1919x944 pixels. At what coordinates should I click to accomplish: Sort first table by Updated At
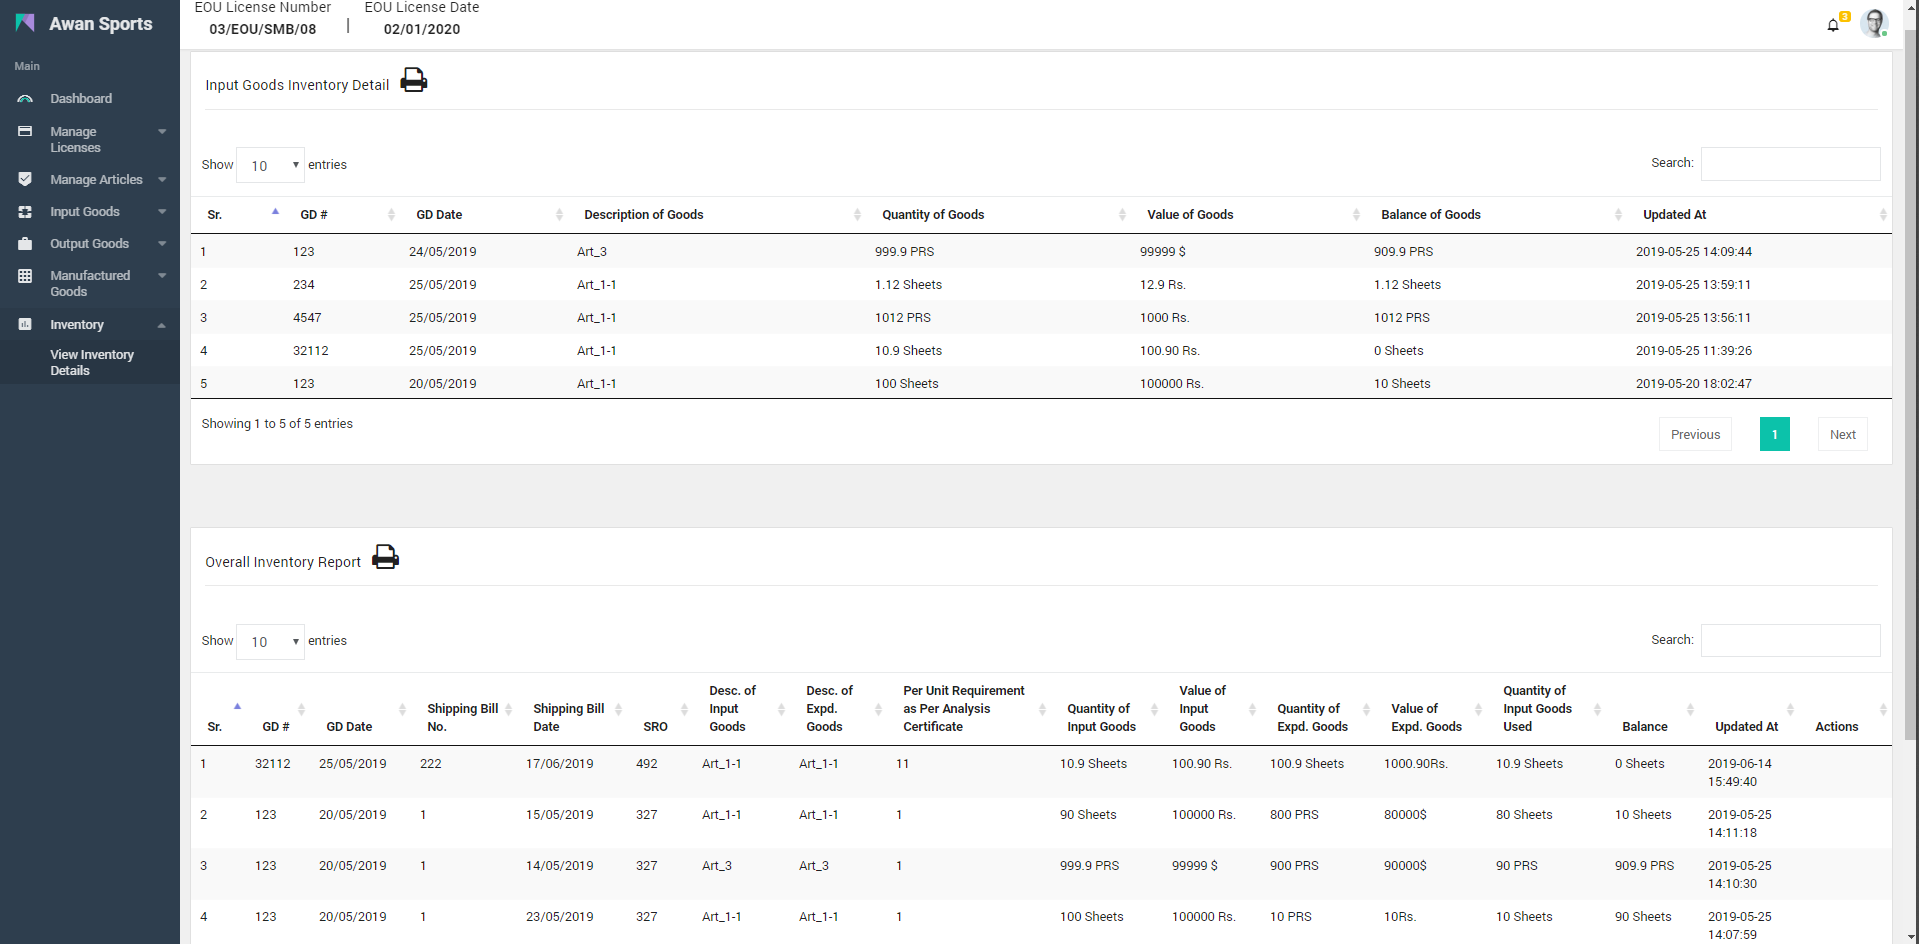tap(1760, 215)
